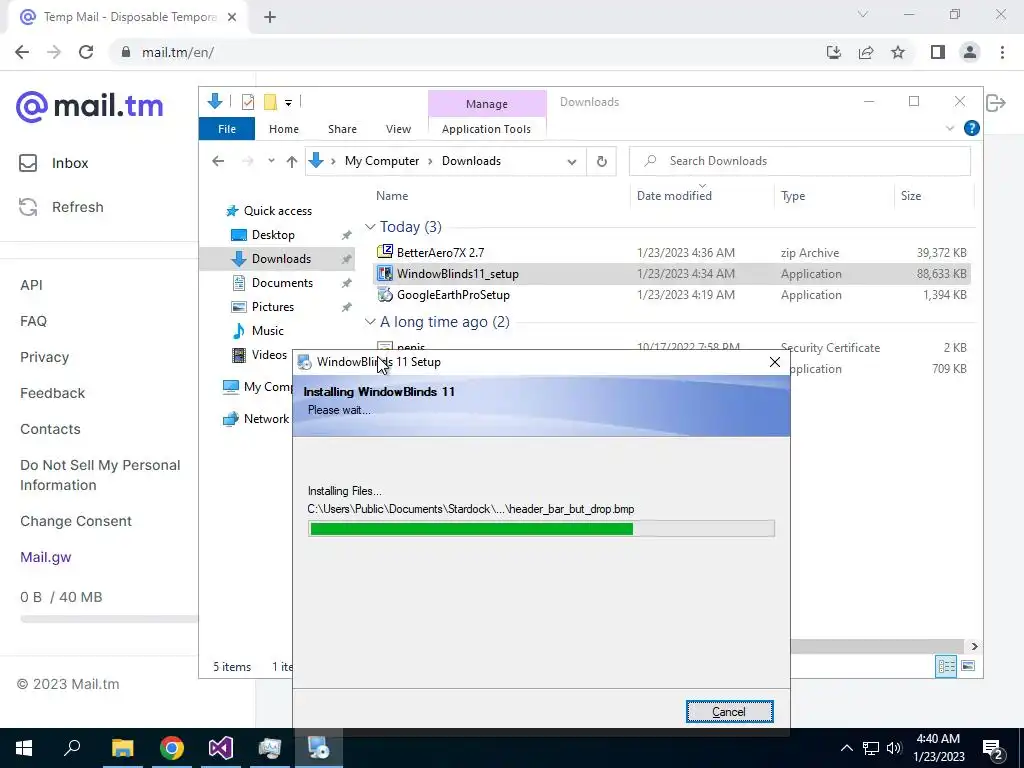Click the green installation progress bar
The width and height of the screenshot is (1024, 768).
(x=541, y=528)
